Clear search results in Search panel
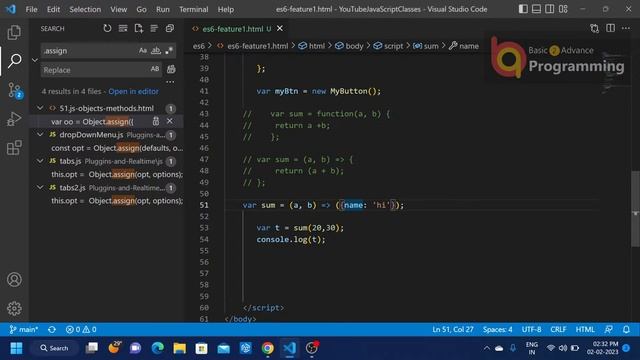Viewport: 640px width, 360px height. (123, 29)
